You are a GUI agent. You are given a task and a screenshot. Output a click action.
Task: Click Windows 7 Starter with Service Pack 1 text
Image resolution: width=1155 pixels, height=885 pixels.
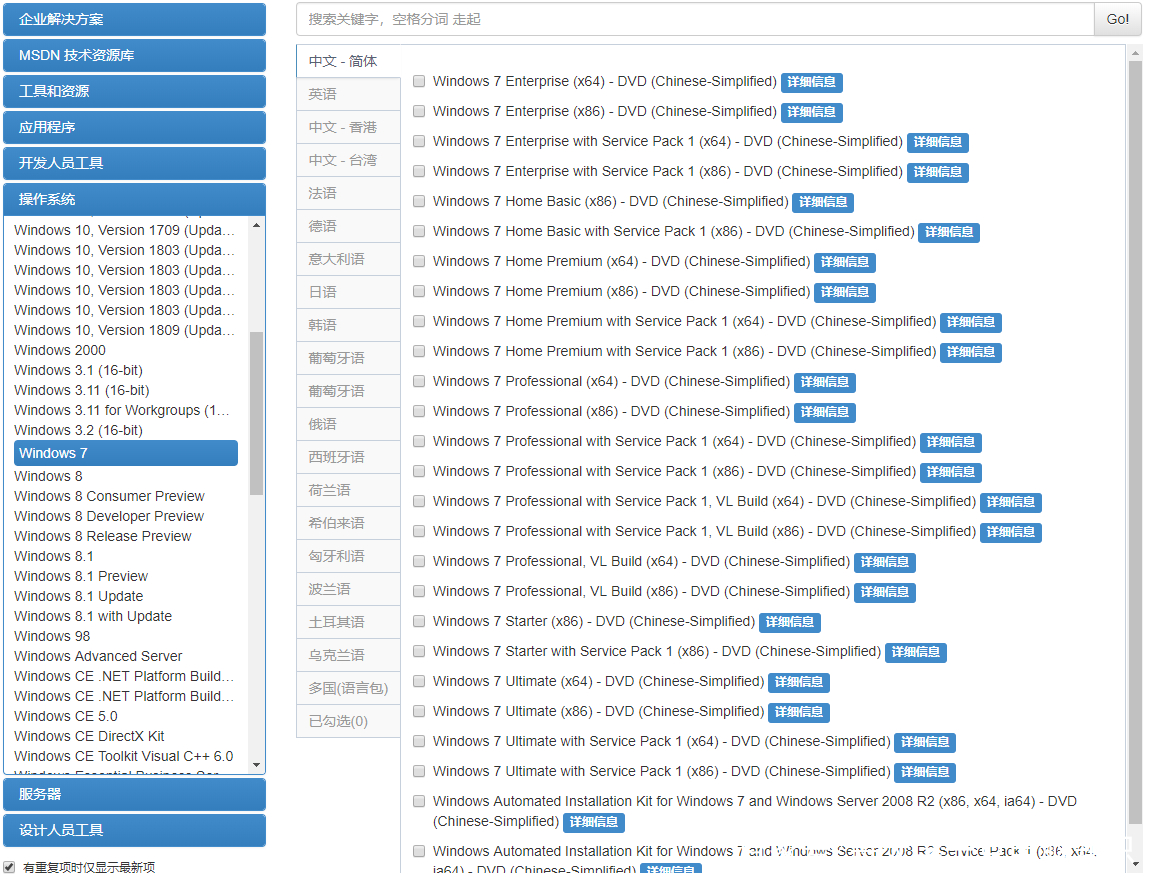657,651
